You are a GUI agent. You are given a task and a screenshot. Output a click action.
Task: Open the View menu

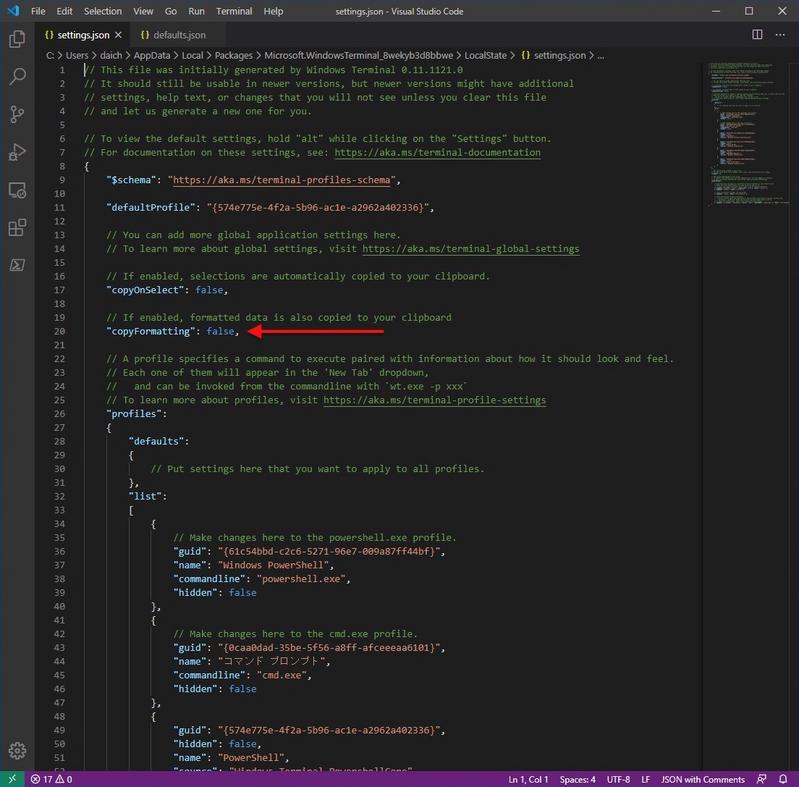coord(143,11)
